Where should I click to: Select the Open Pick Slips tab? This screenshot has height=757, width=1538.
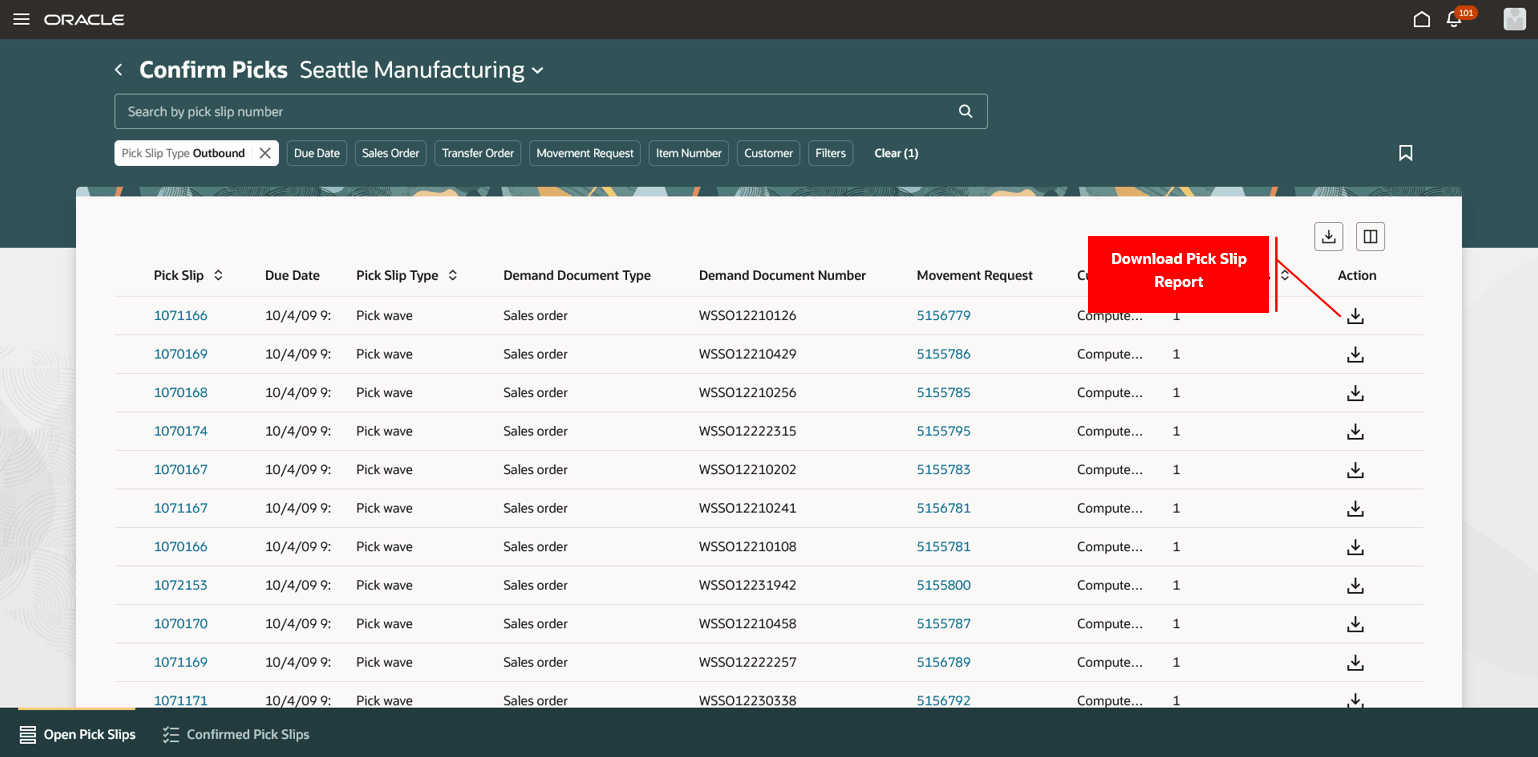(78, 734)
